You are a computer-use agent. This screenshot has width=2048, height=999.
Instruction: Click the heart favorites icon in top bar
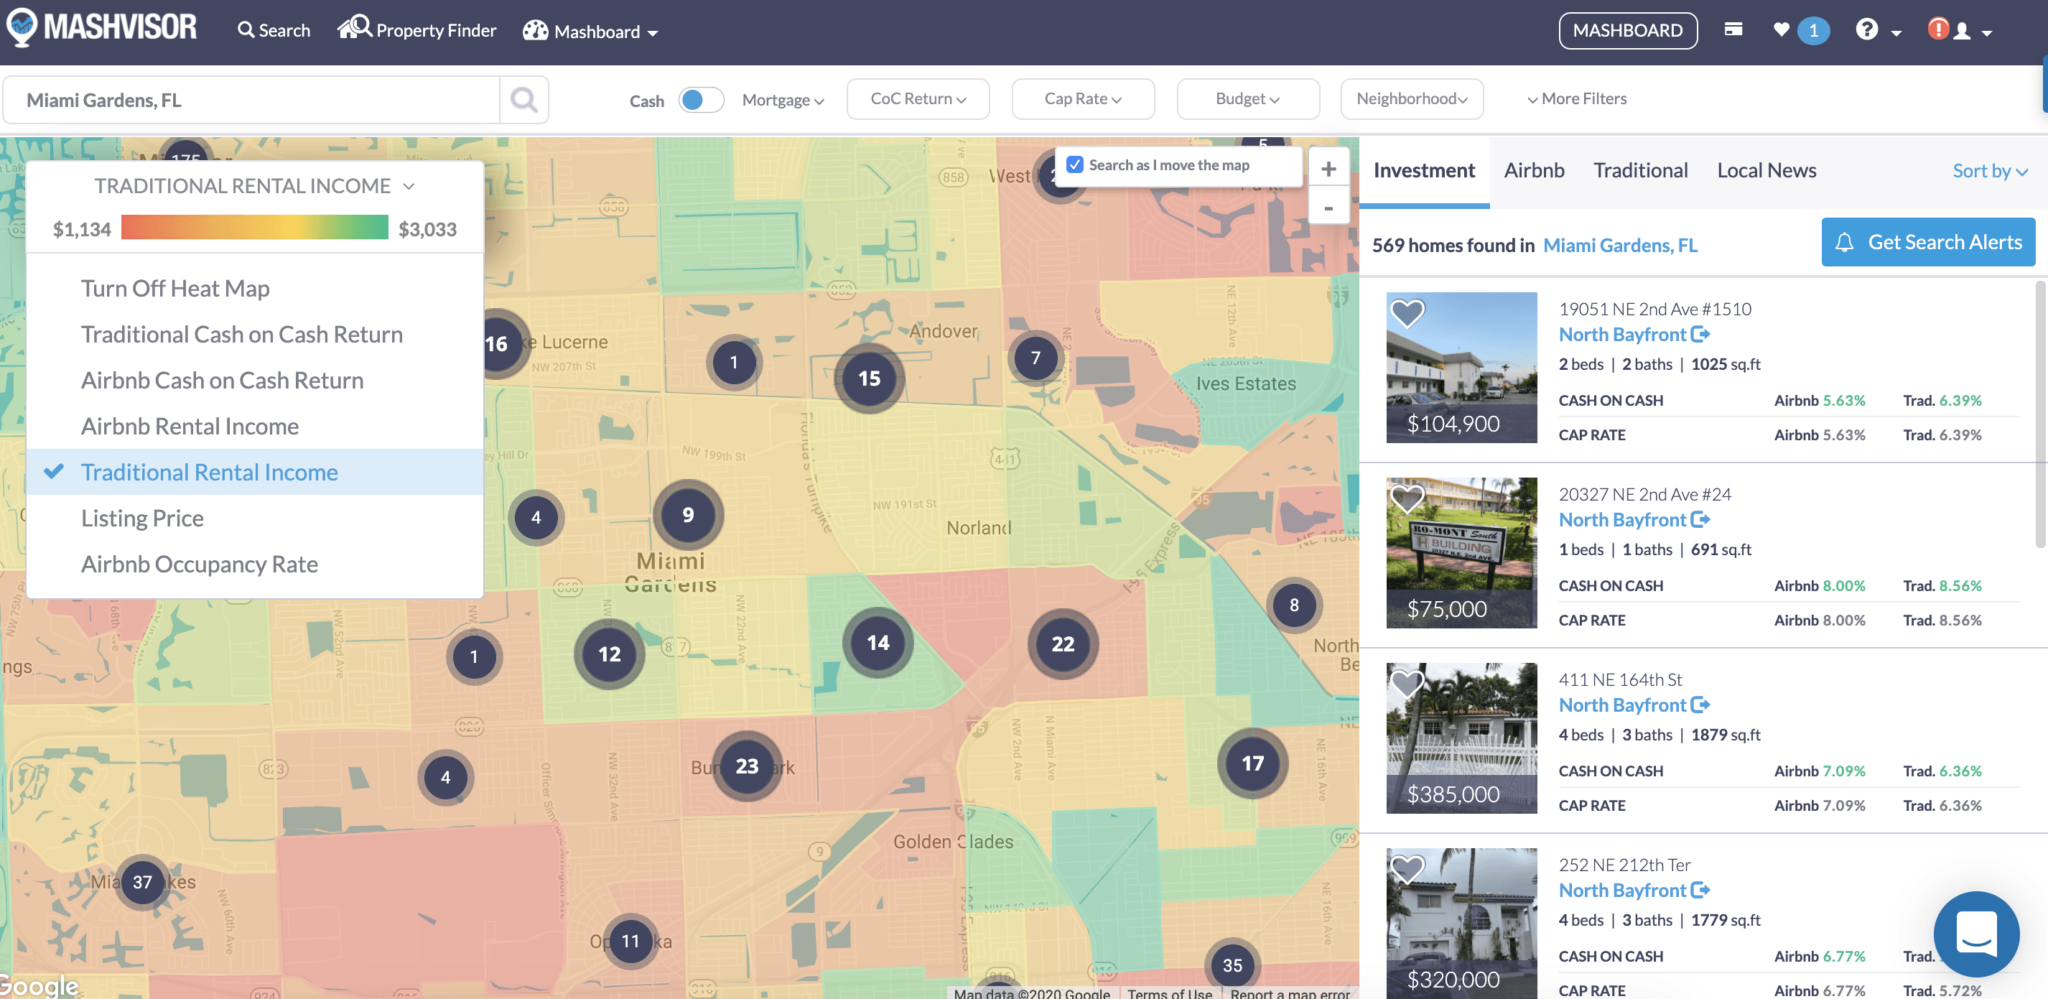[1780, 30]
